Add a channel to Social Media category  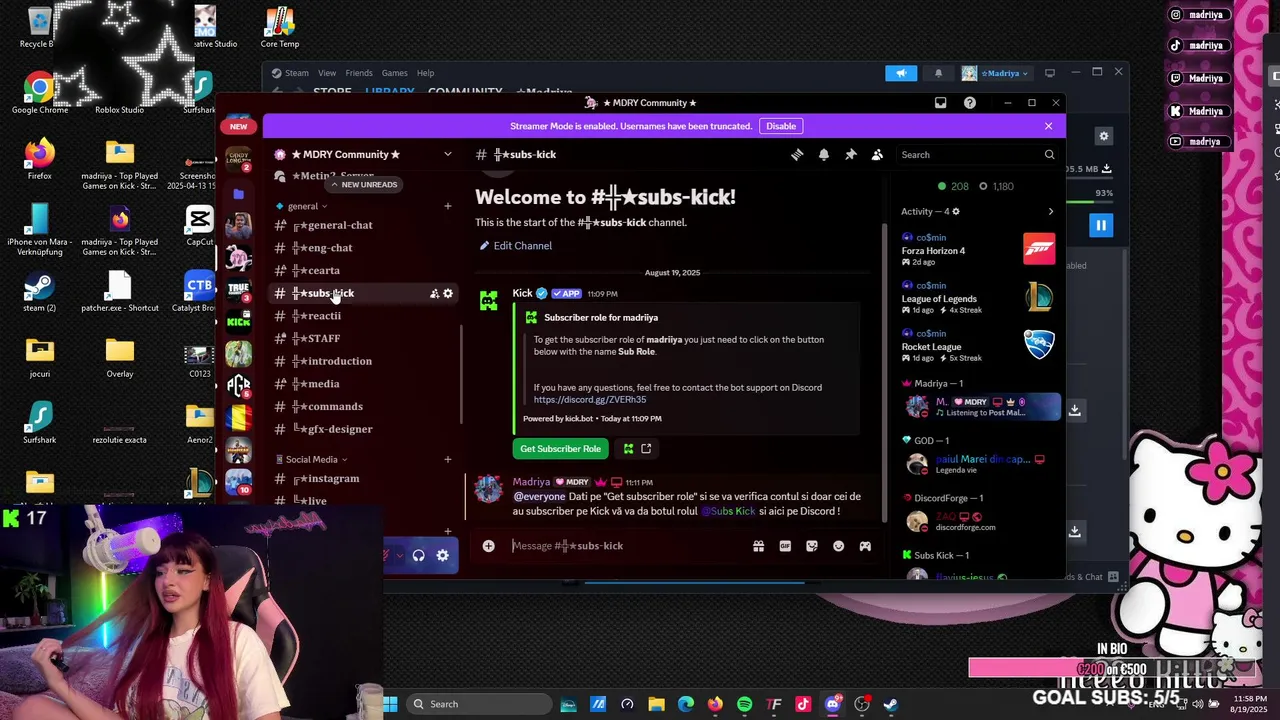(448, 459)
